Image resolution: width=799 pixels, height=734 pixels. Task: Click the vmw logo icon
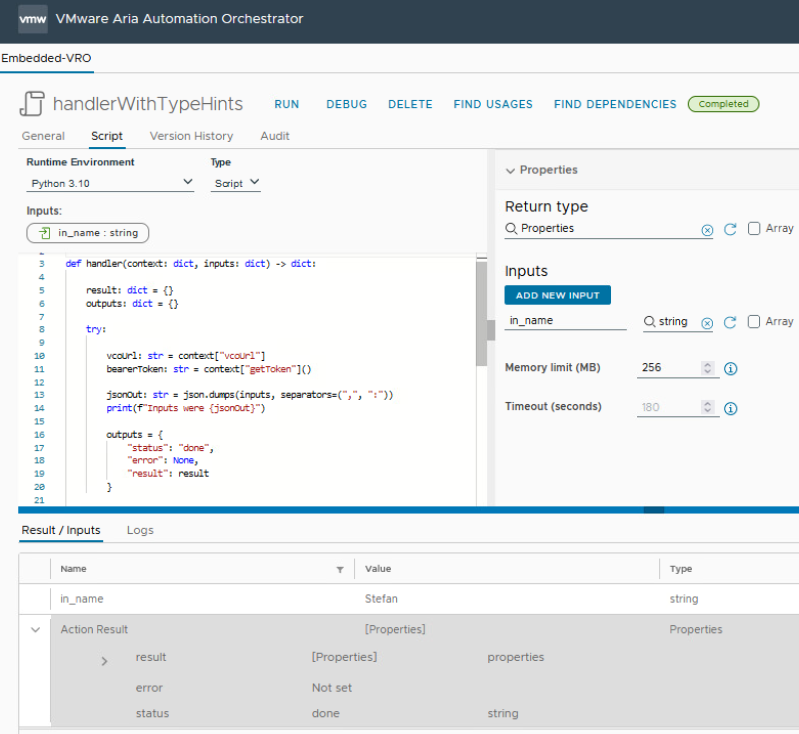pos(33,19)
